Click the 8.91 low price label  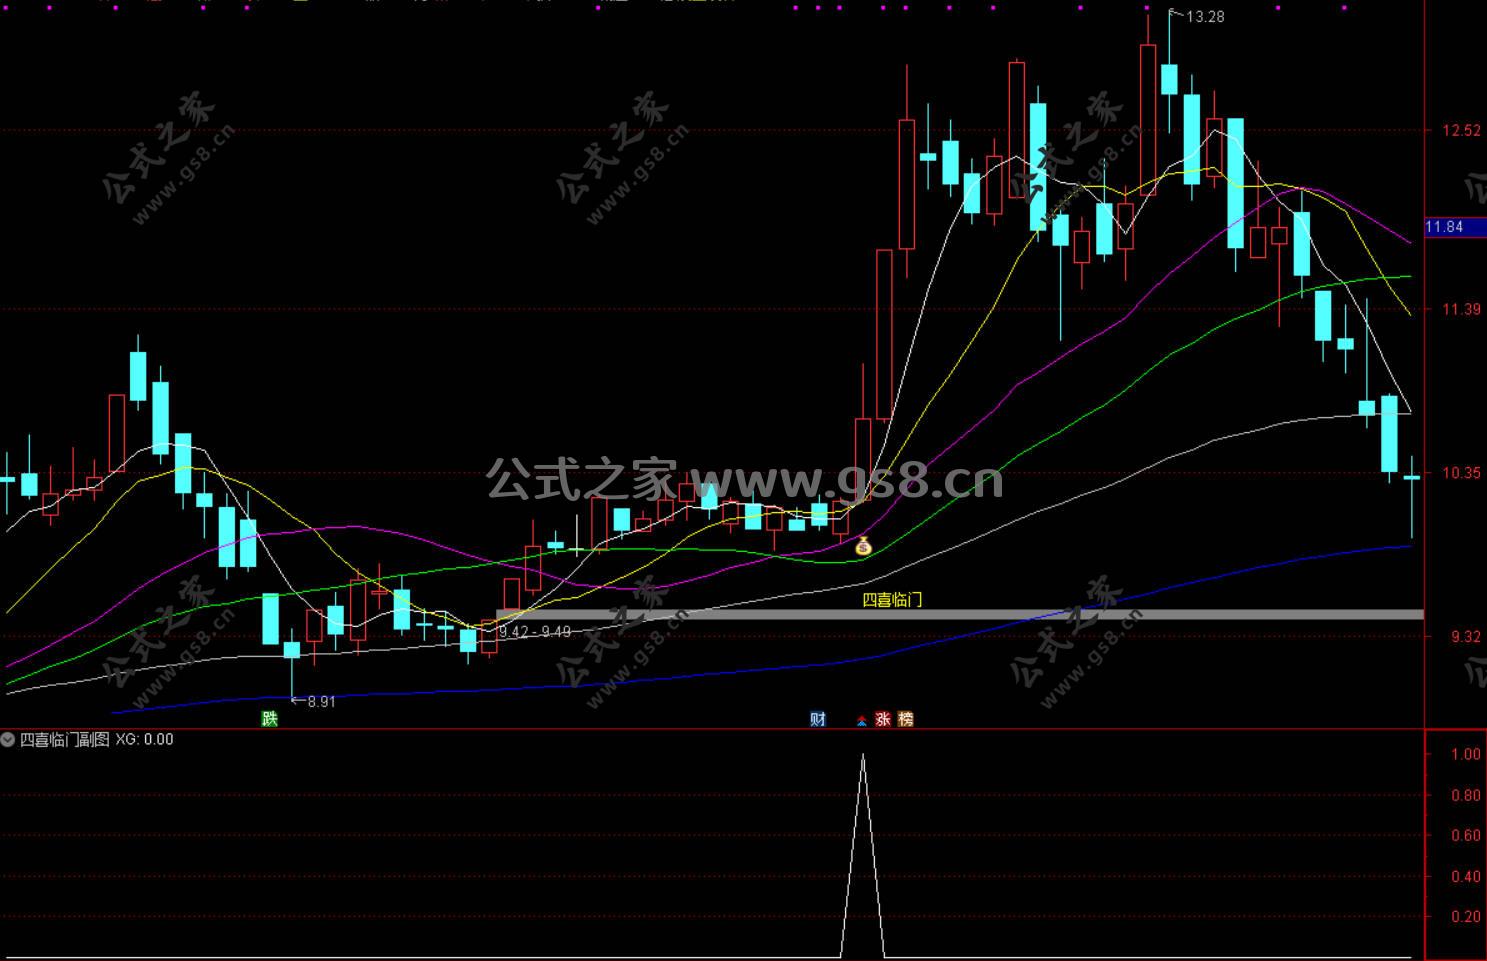click(321, 702)
